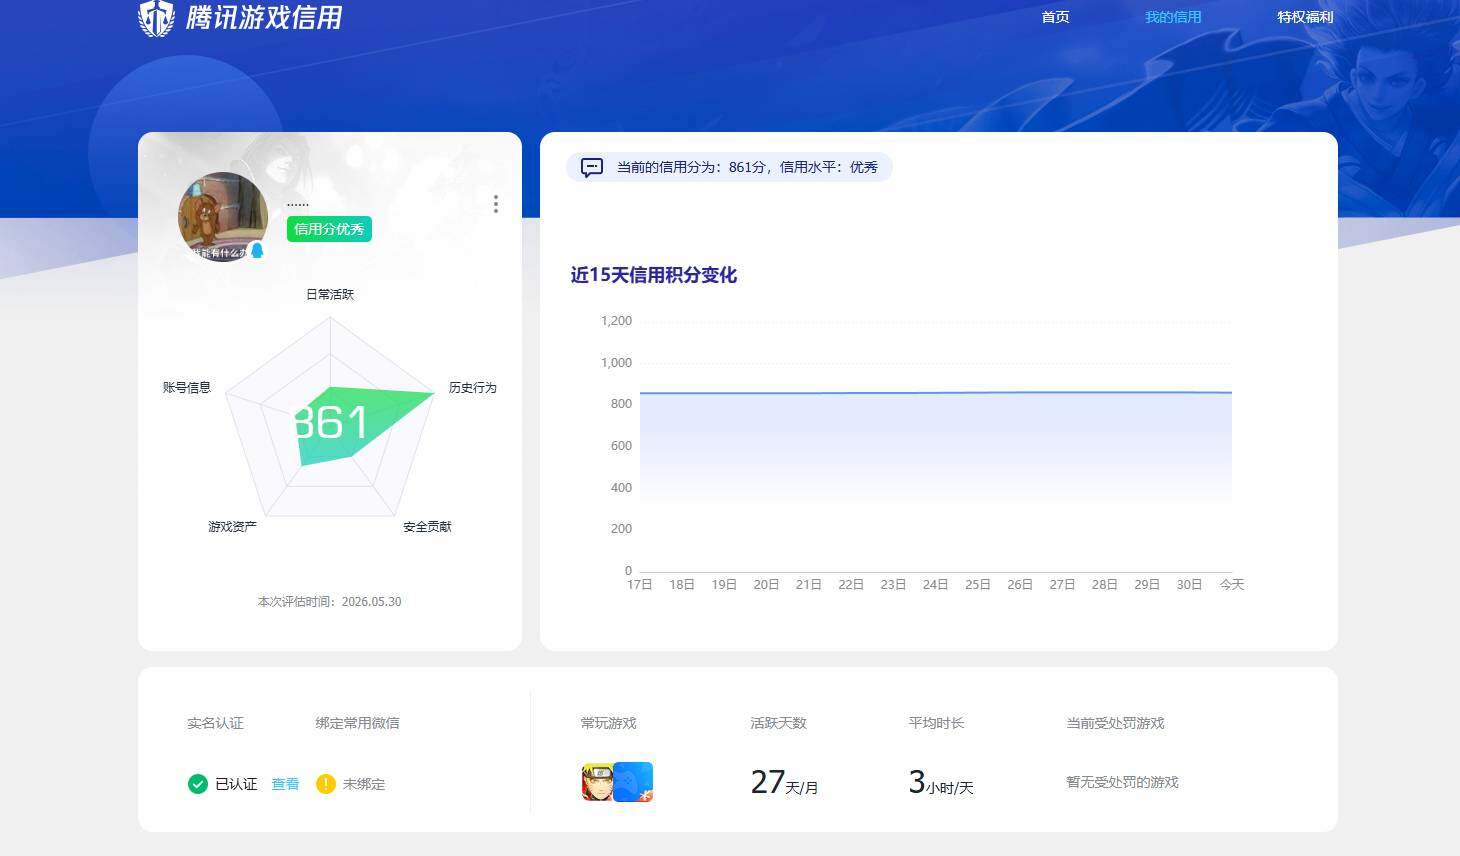
Task: Open the Naruto game icon
Action: point(597,782)
